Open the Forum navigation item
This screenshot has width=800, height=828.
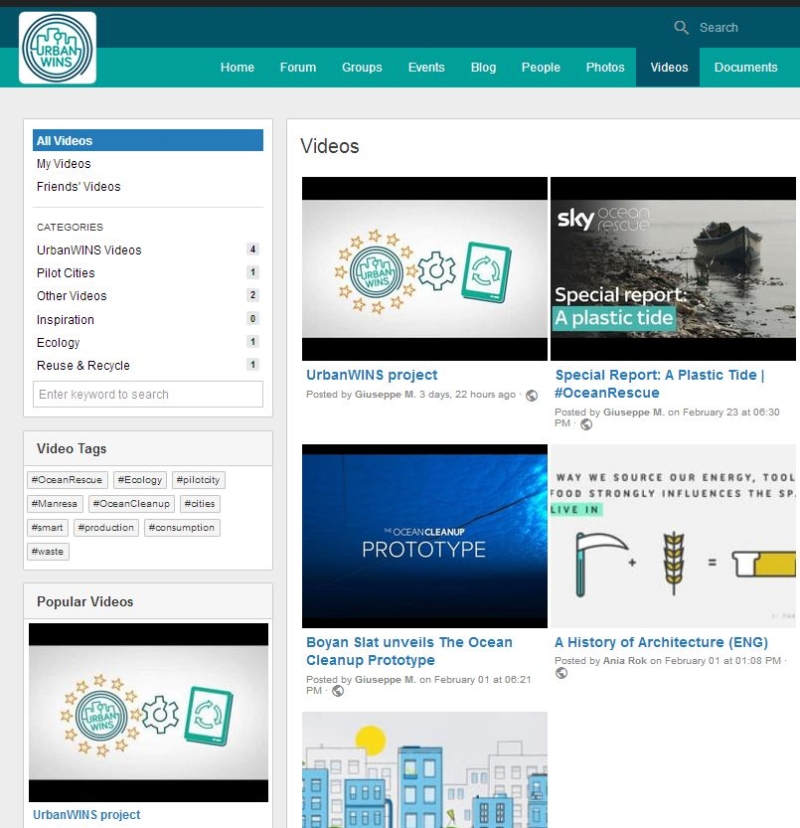coord(297,67)
